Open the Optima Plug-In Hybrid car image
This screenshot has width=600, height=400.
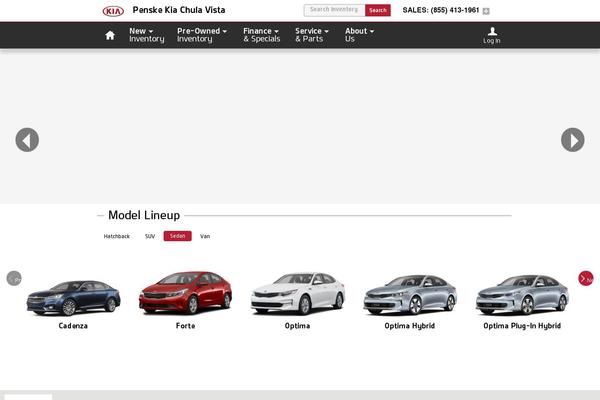[522, 295]
